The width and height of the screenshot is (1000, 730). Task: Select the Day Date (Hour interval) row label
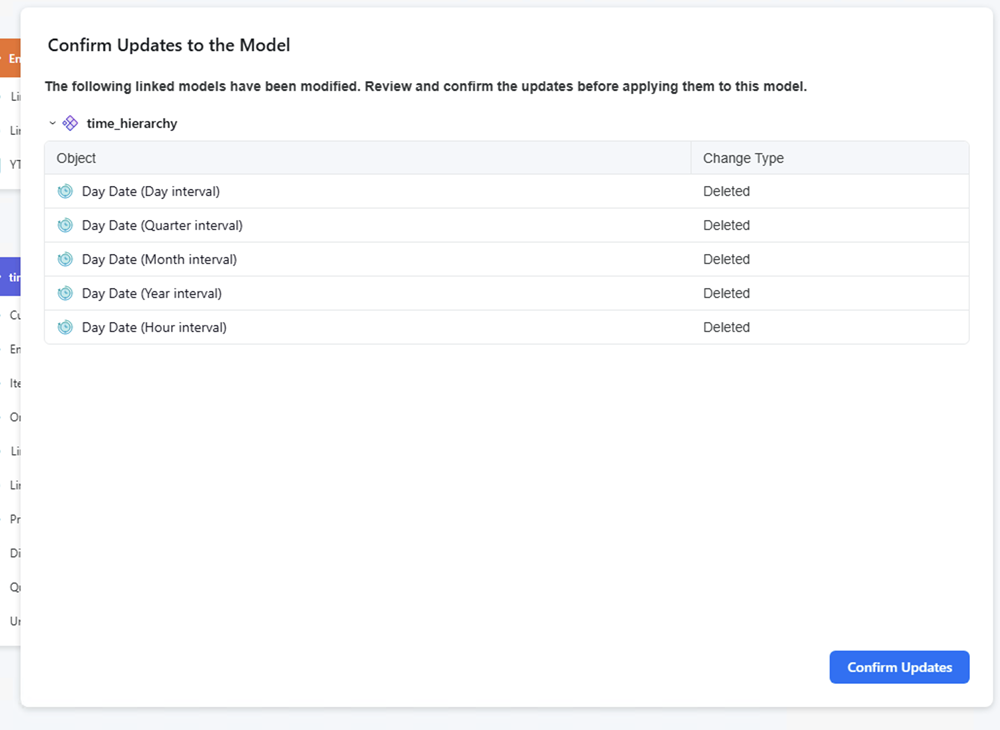[154, 327]
